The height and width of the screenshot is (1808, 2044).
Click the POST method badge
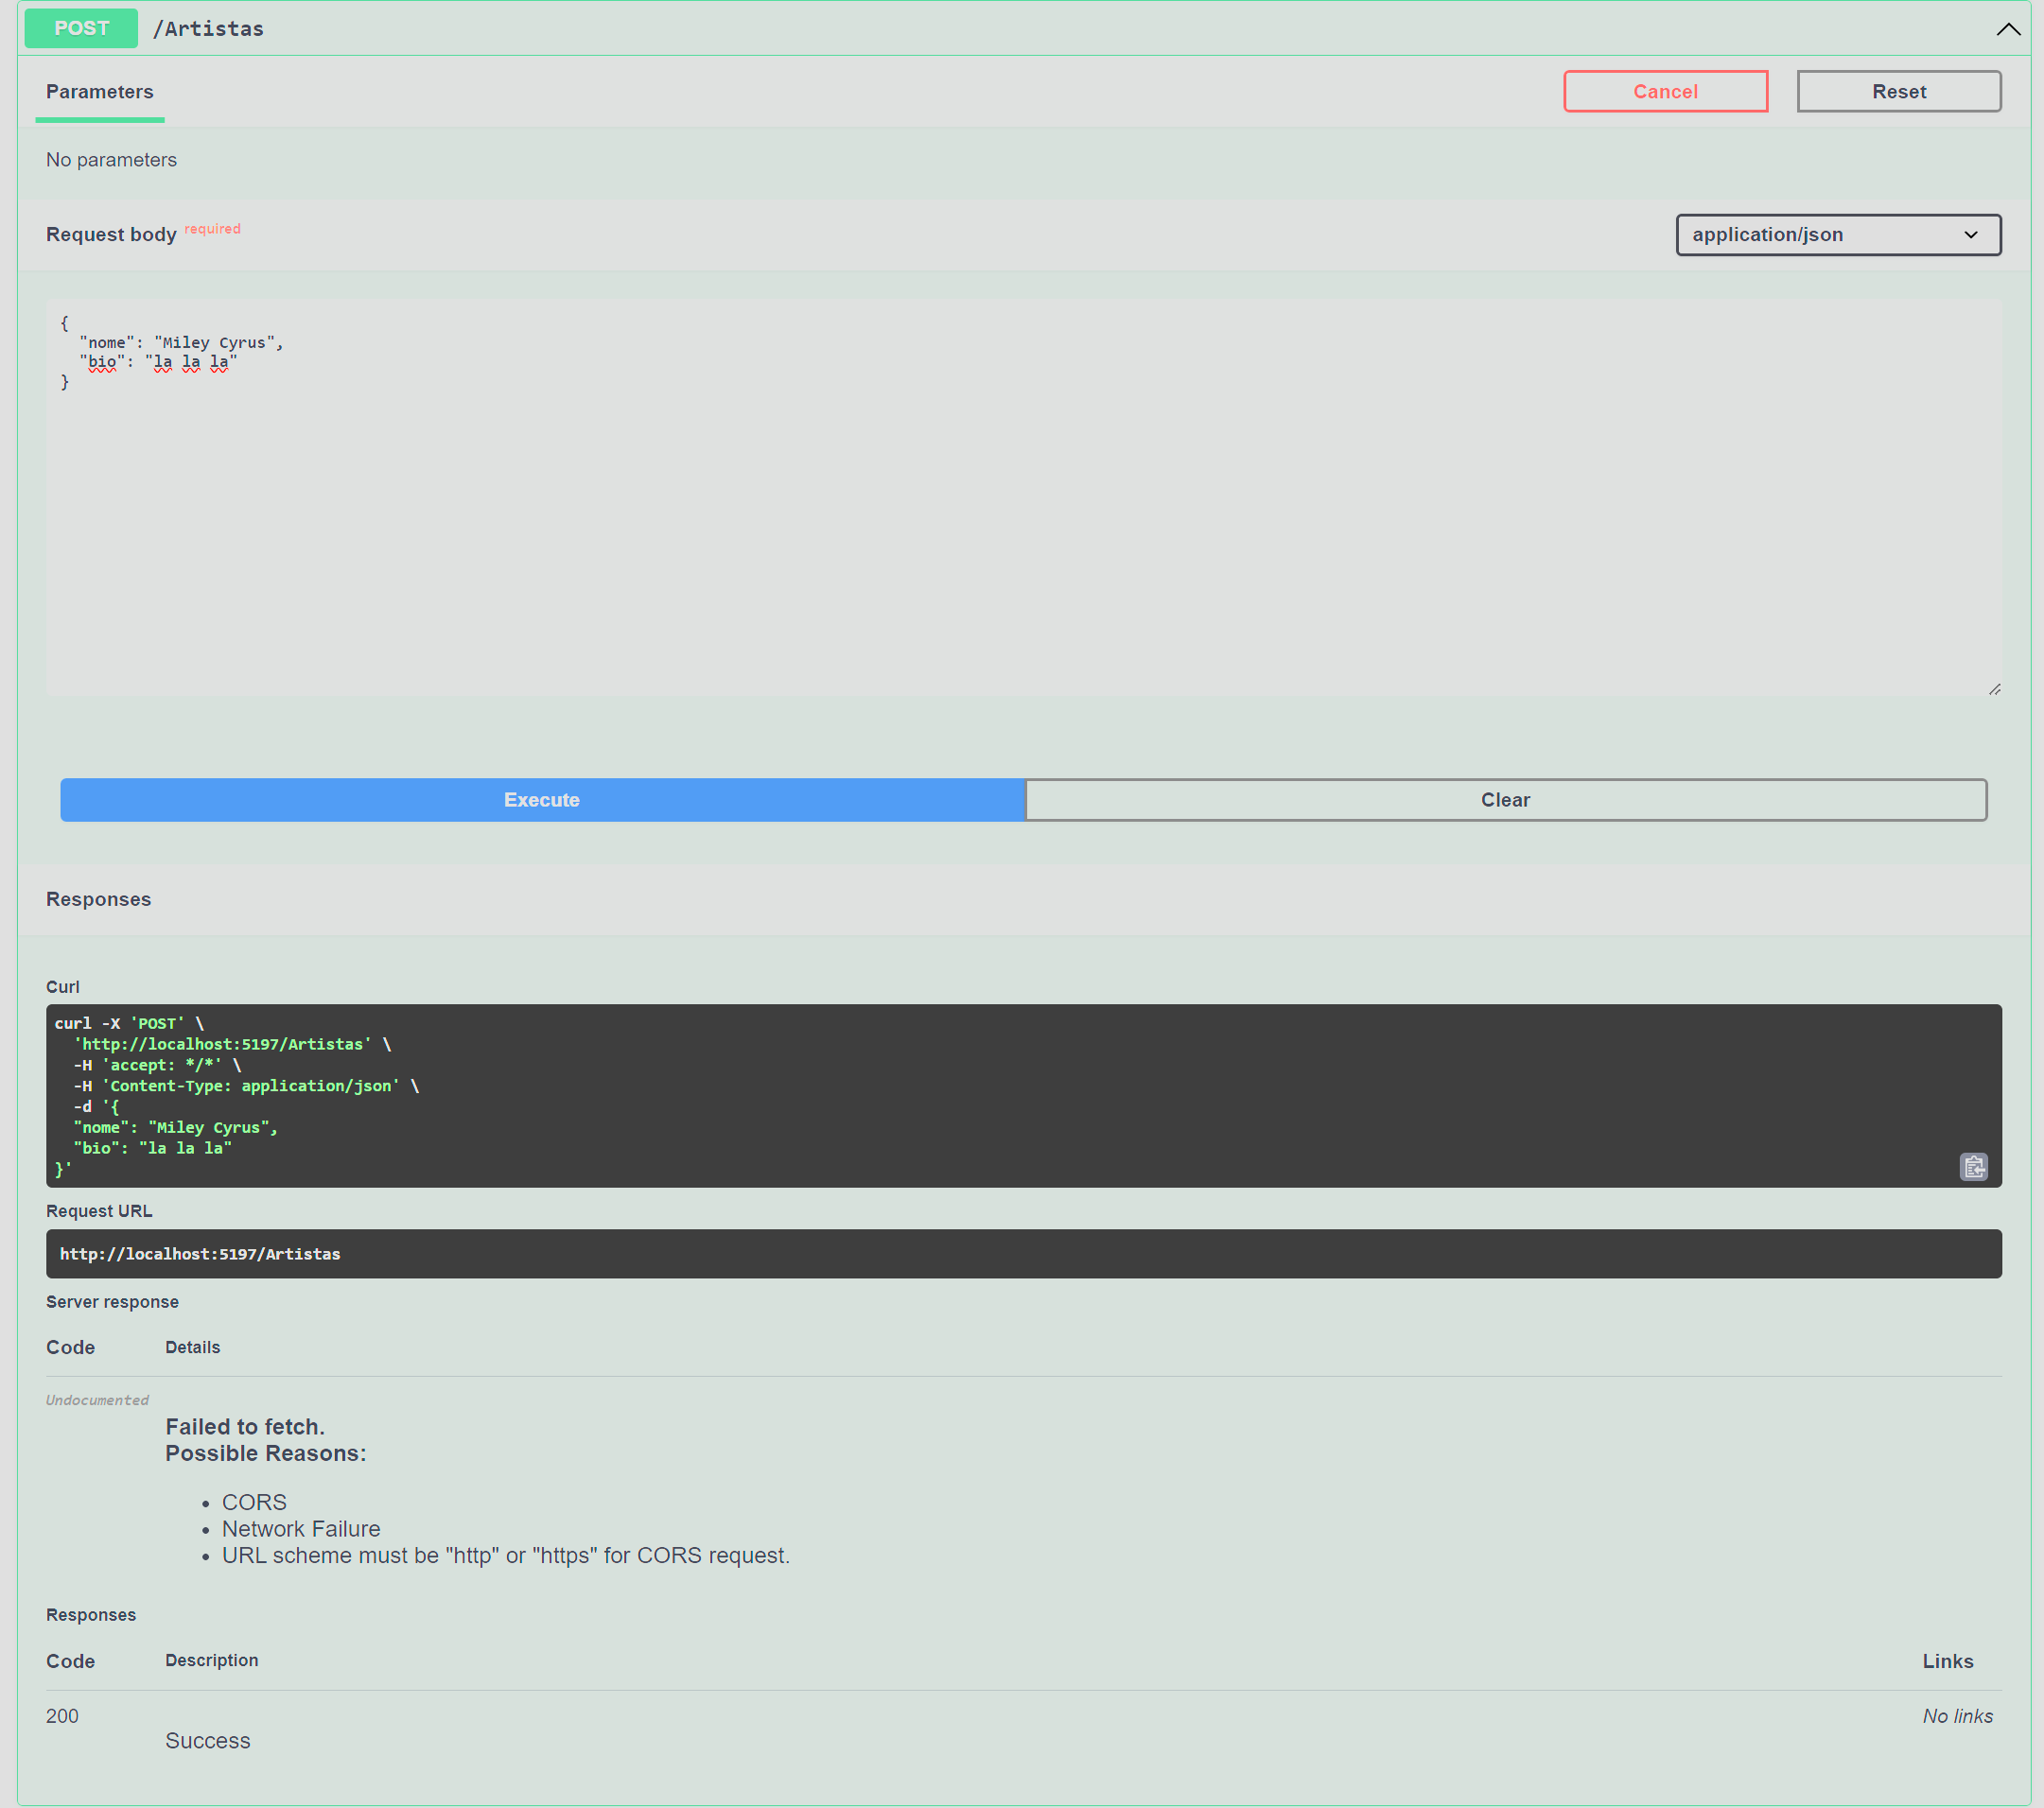(81, 28)
